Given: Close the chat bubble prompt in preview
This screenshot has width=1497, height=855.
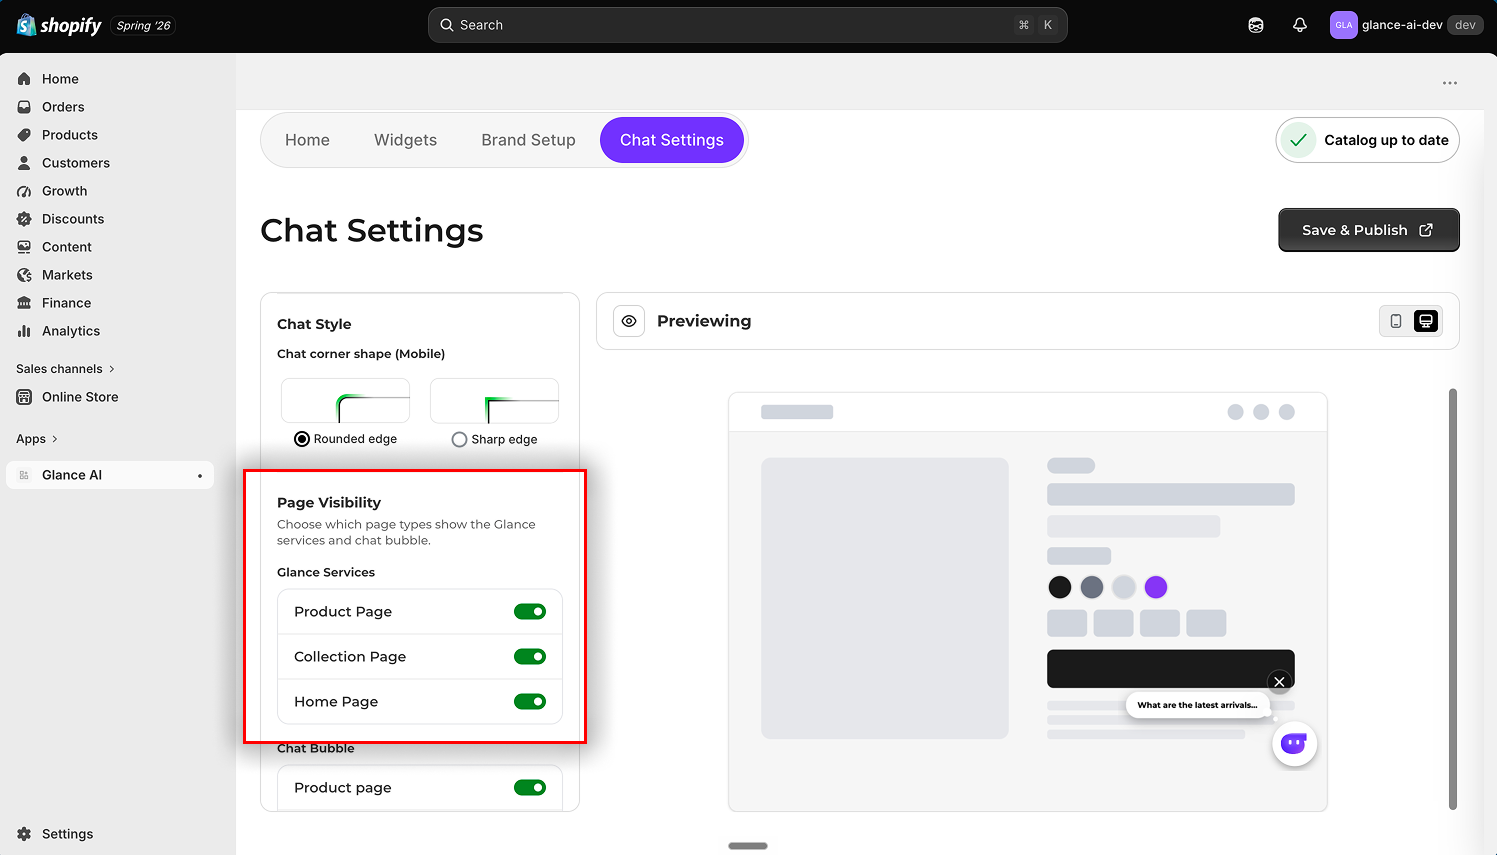Looking at the screenshot, I should 1279,682.
